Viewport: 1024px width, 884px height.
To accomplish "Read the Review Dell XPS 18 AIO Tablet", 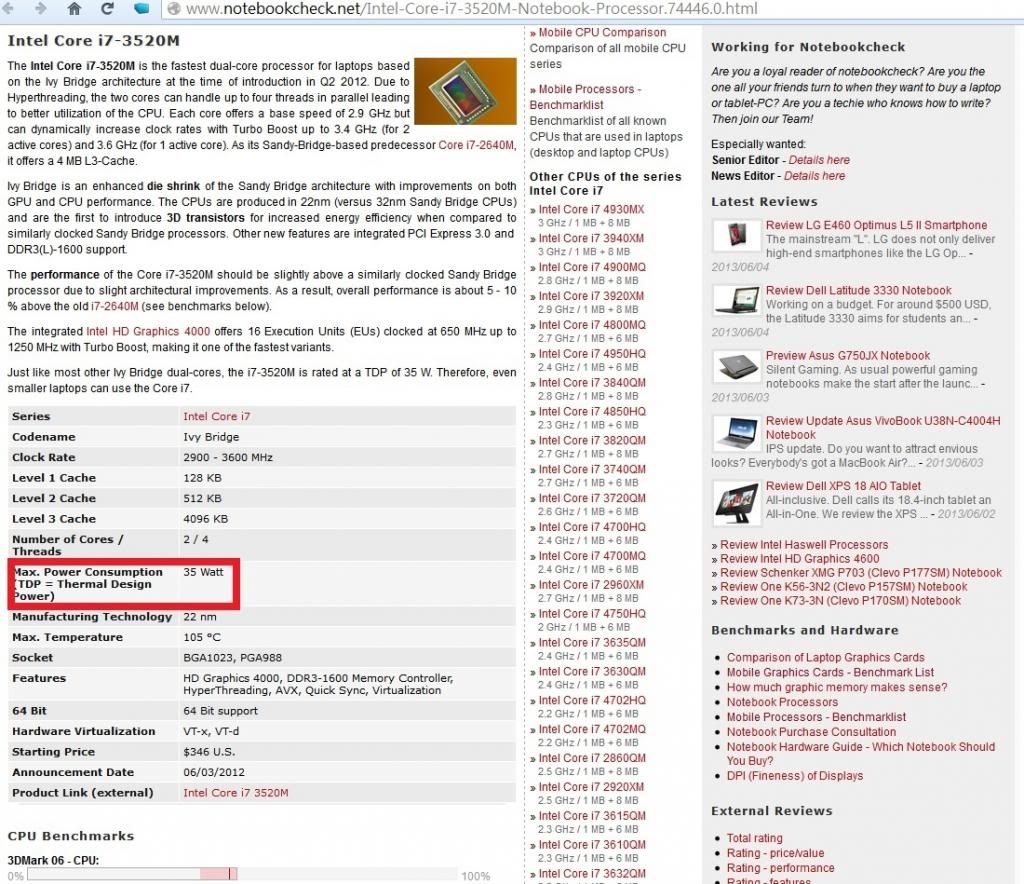I will tap(843, 486).
